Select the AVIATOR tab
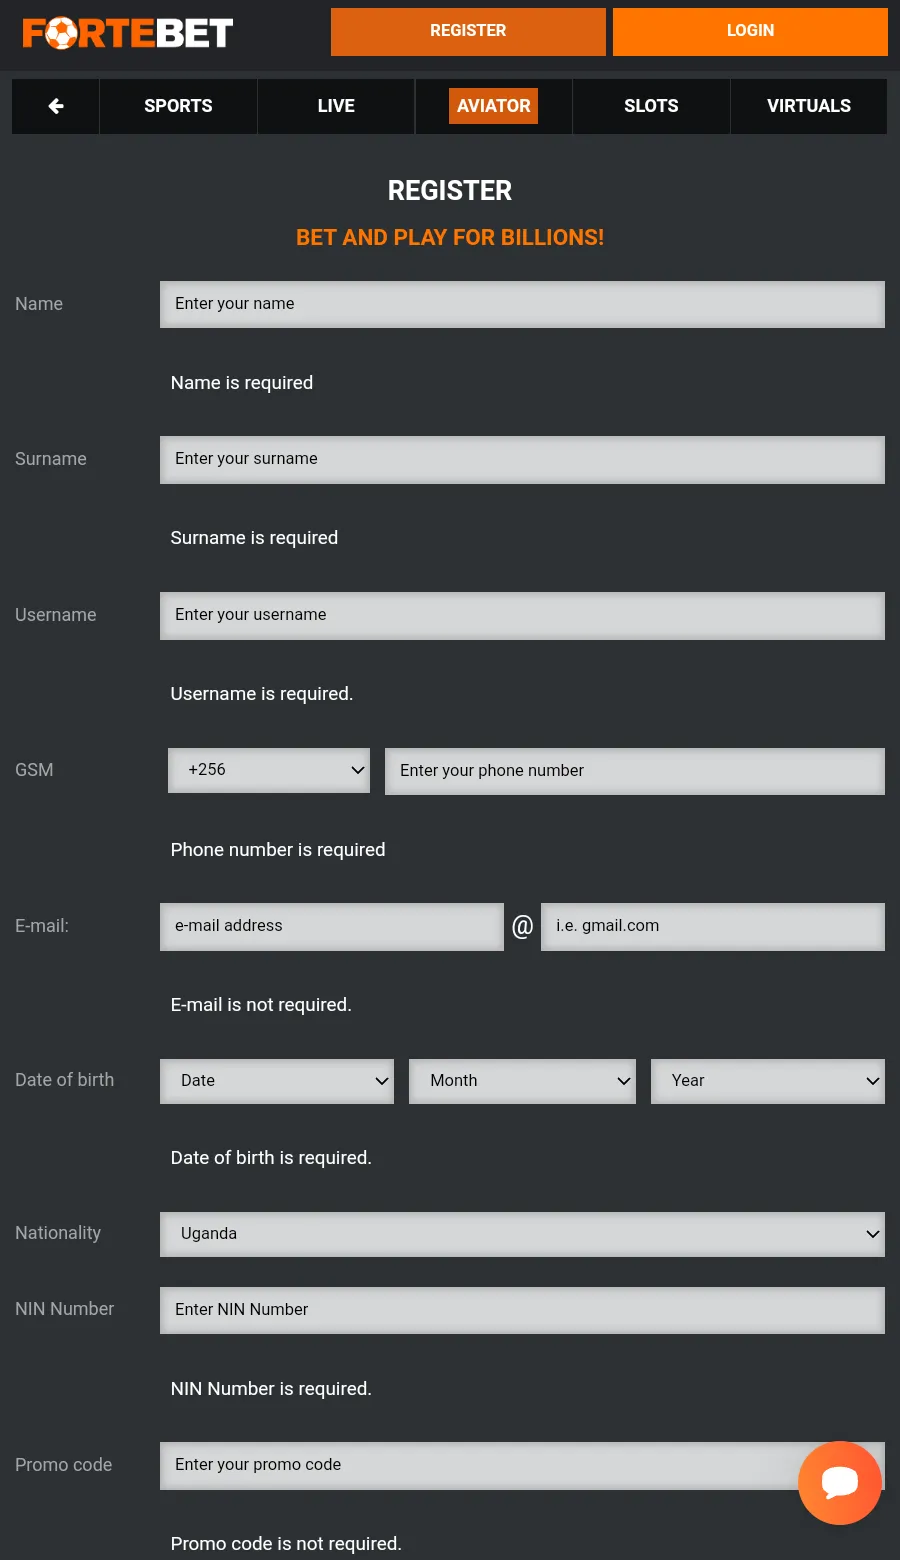Image resolution: width=900 pixels, height=1560 pixels. (493, 106)
